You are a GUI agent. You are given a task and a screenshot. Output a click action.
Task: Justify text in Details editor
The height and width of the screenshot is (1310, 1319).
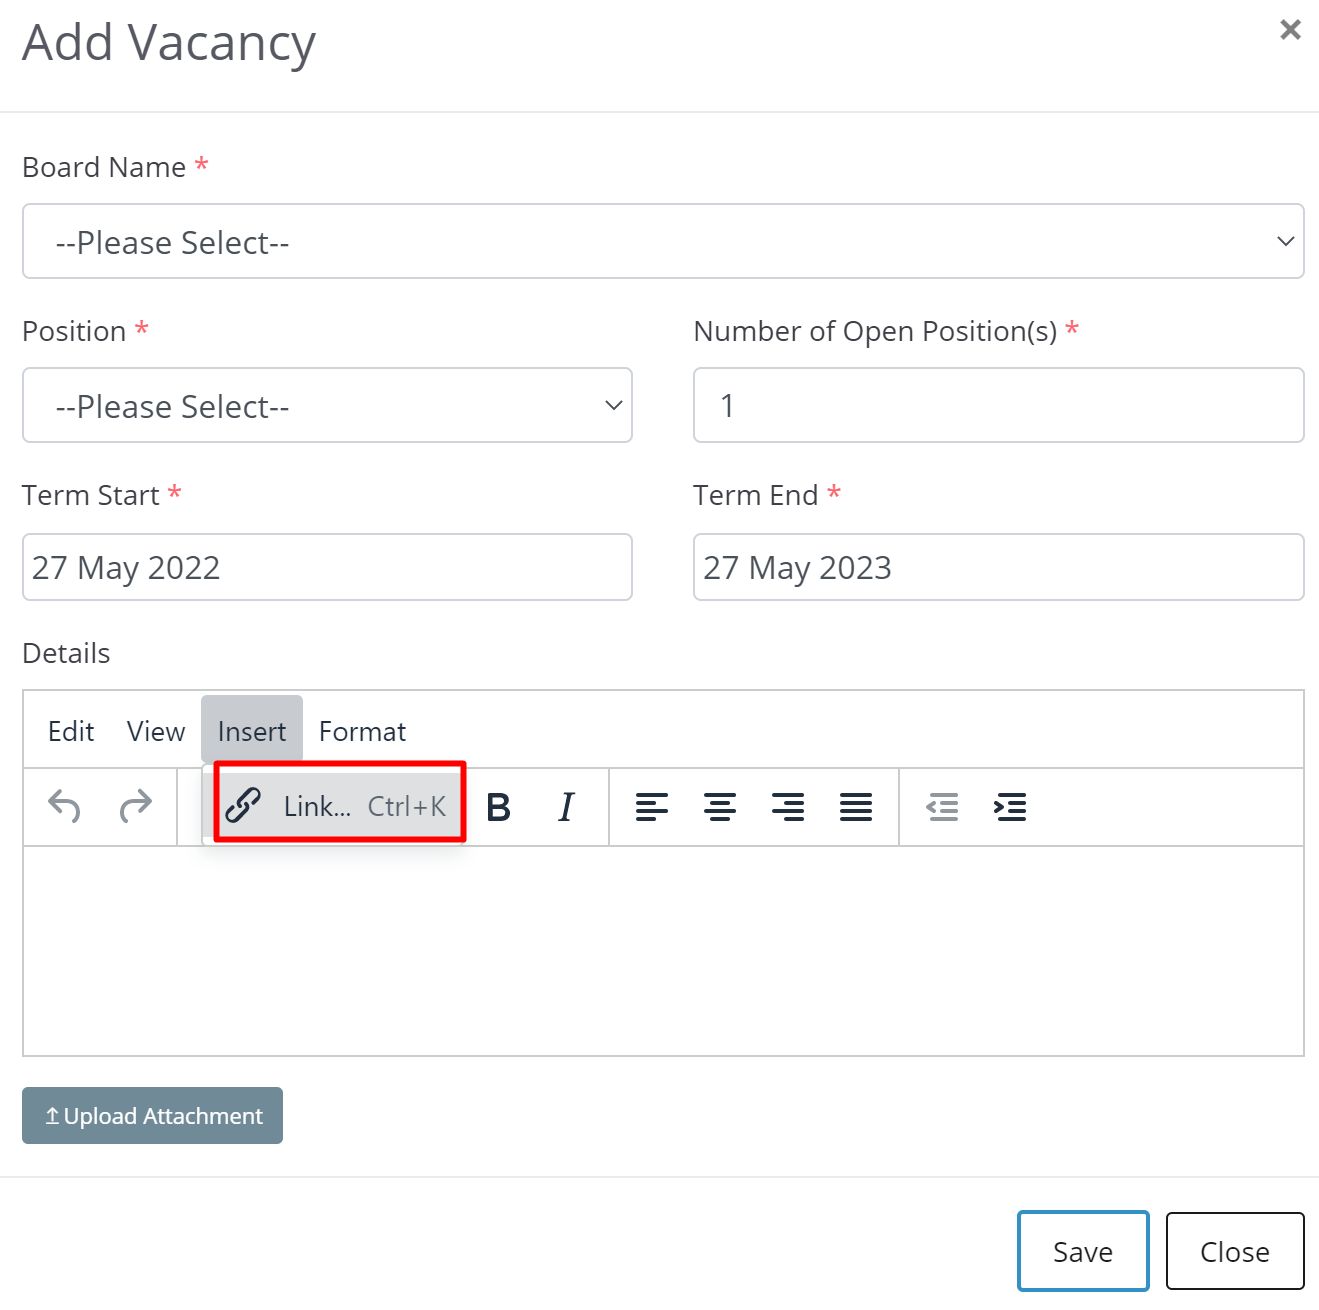[x=856, y=806]
